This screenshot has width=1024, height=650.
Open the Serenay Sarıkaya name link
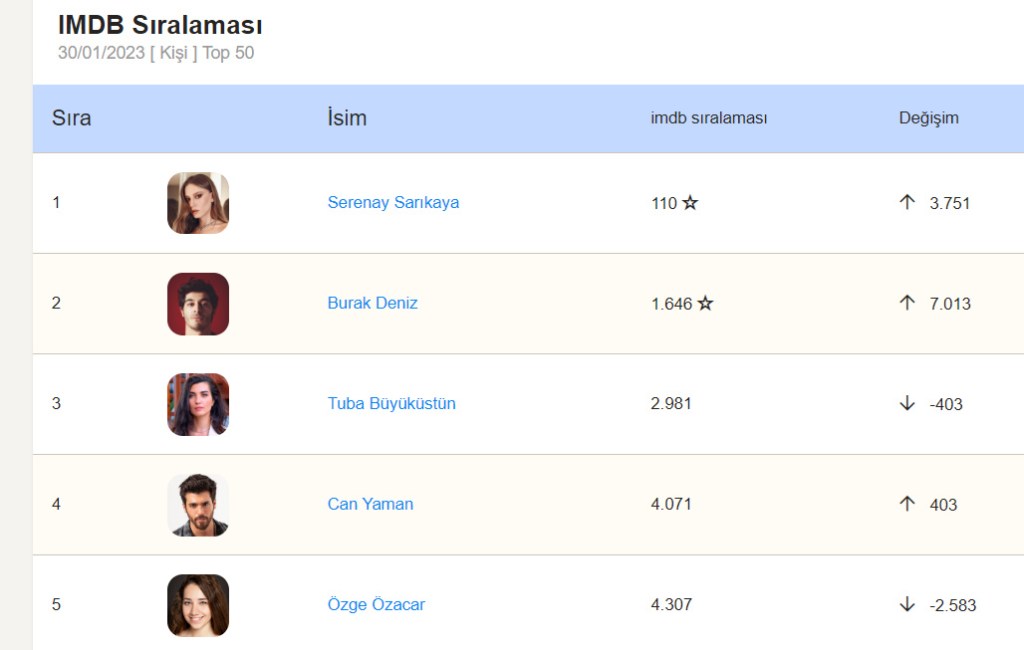(393, 203)
